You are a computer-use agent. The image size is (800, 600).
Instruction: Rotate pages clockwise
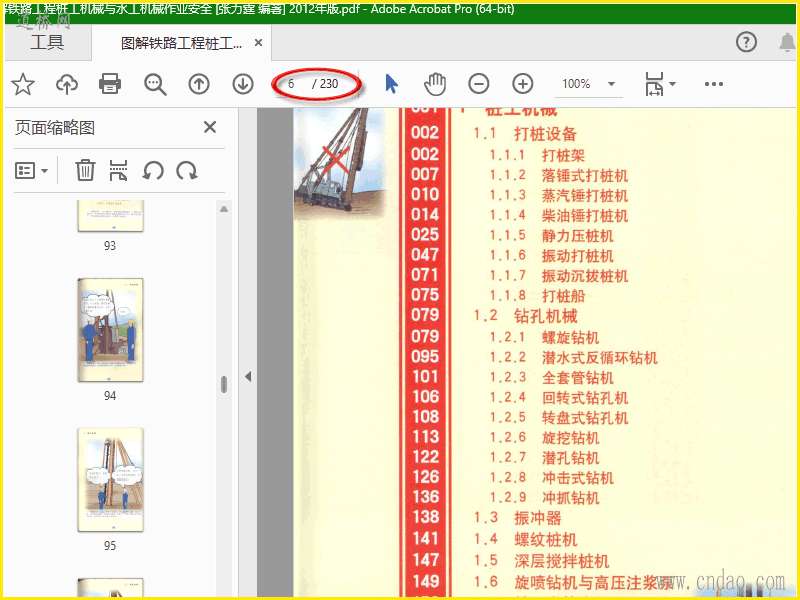187,170
